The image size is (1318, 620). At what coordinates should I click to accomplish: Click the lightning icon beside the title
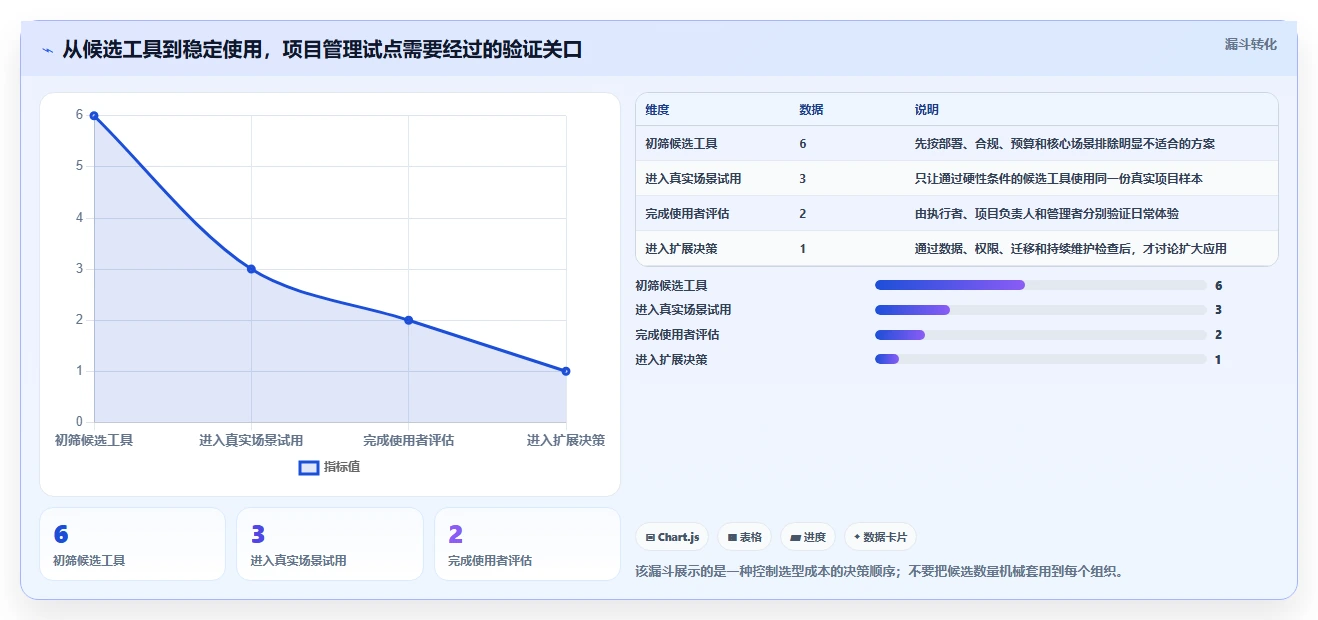click(x=47, y=50)
